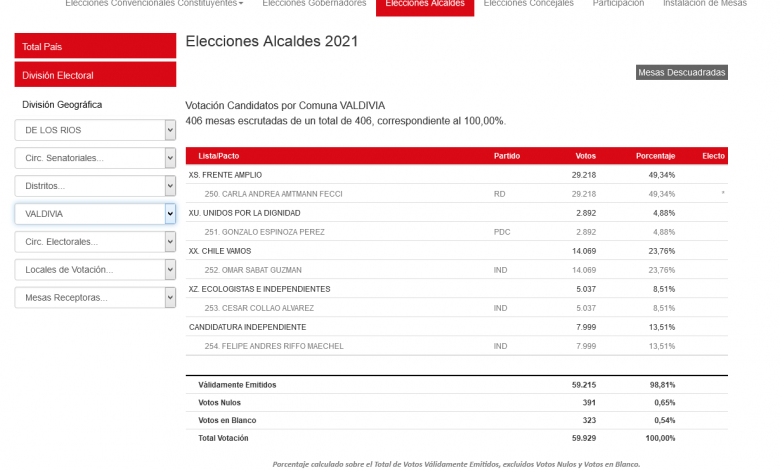Image resolution: width=780 pixels, height=470 pixels.
Task: Click the División Electoral button
Action: click(95, 75)
